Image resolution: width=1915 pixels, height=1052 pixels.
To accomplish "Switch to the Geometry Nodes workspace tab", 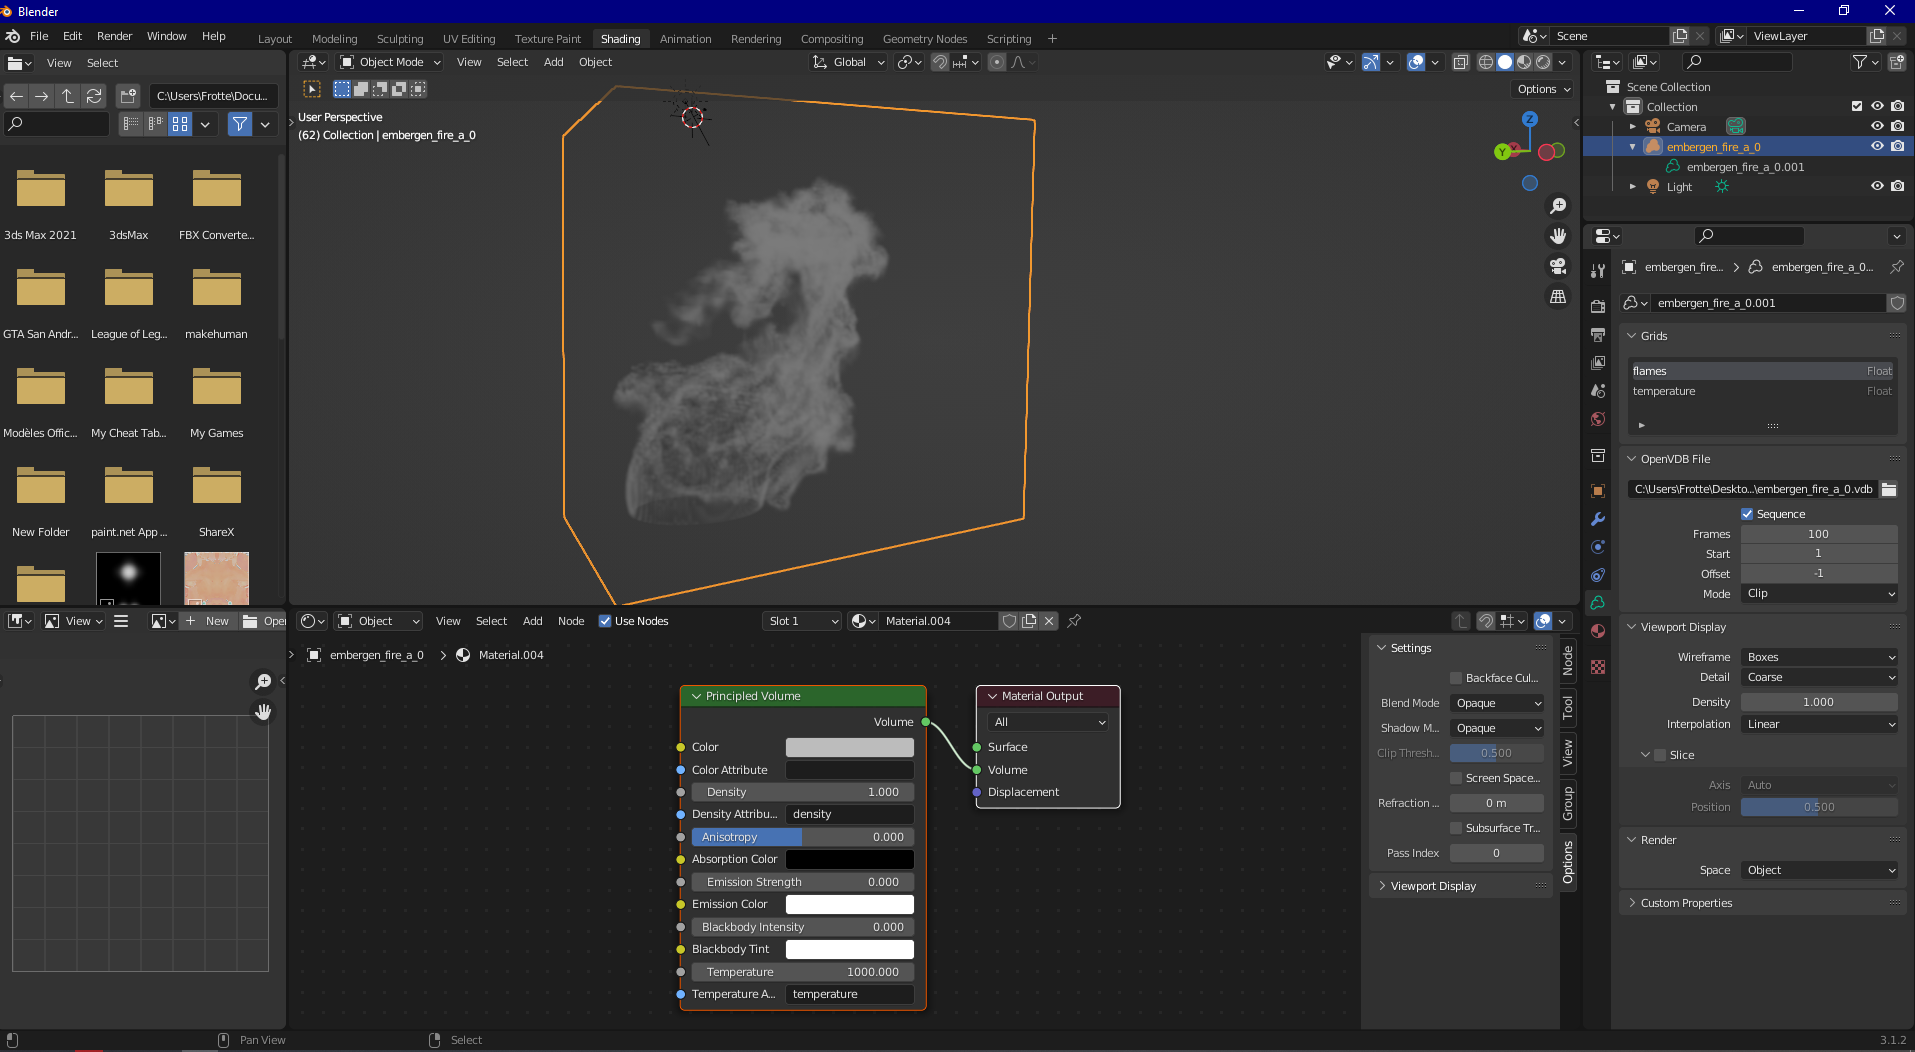I will 924,39.
